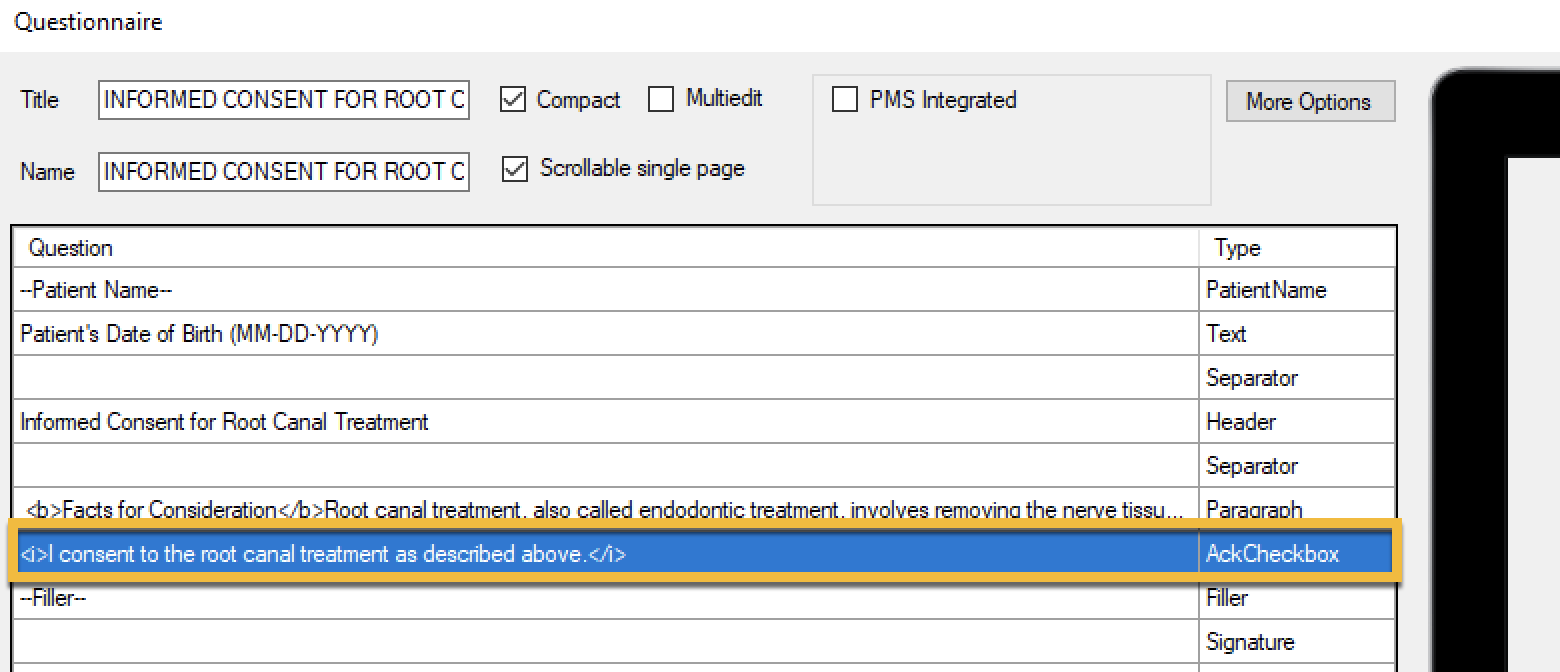Select the Facts for Consideration paragraph row

click(x=705, y=509)
